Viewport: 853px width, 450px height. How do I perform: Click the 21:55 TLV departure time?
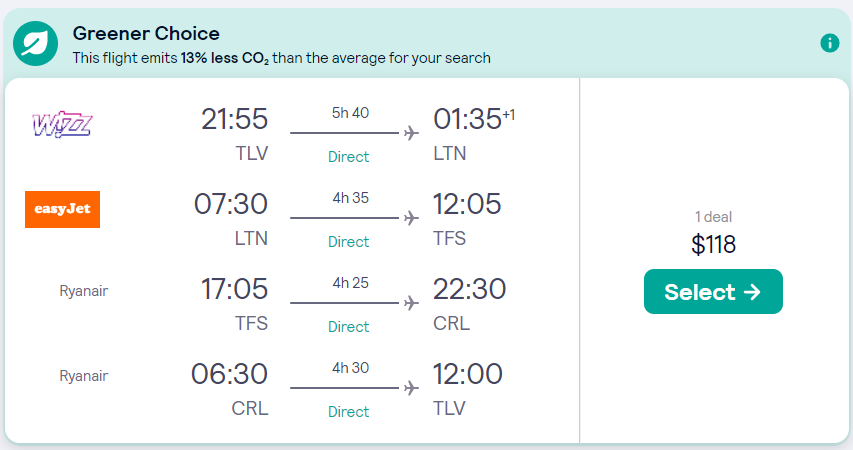pyautogui.click(x=234, y=119)
